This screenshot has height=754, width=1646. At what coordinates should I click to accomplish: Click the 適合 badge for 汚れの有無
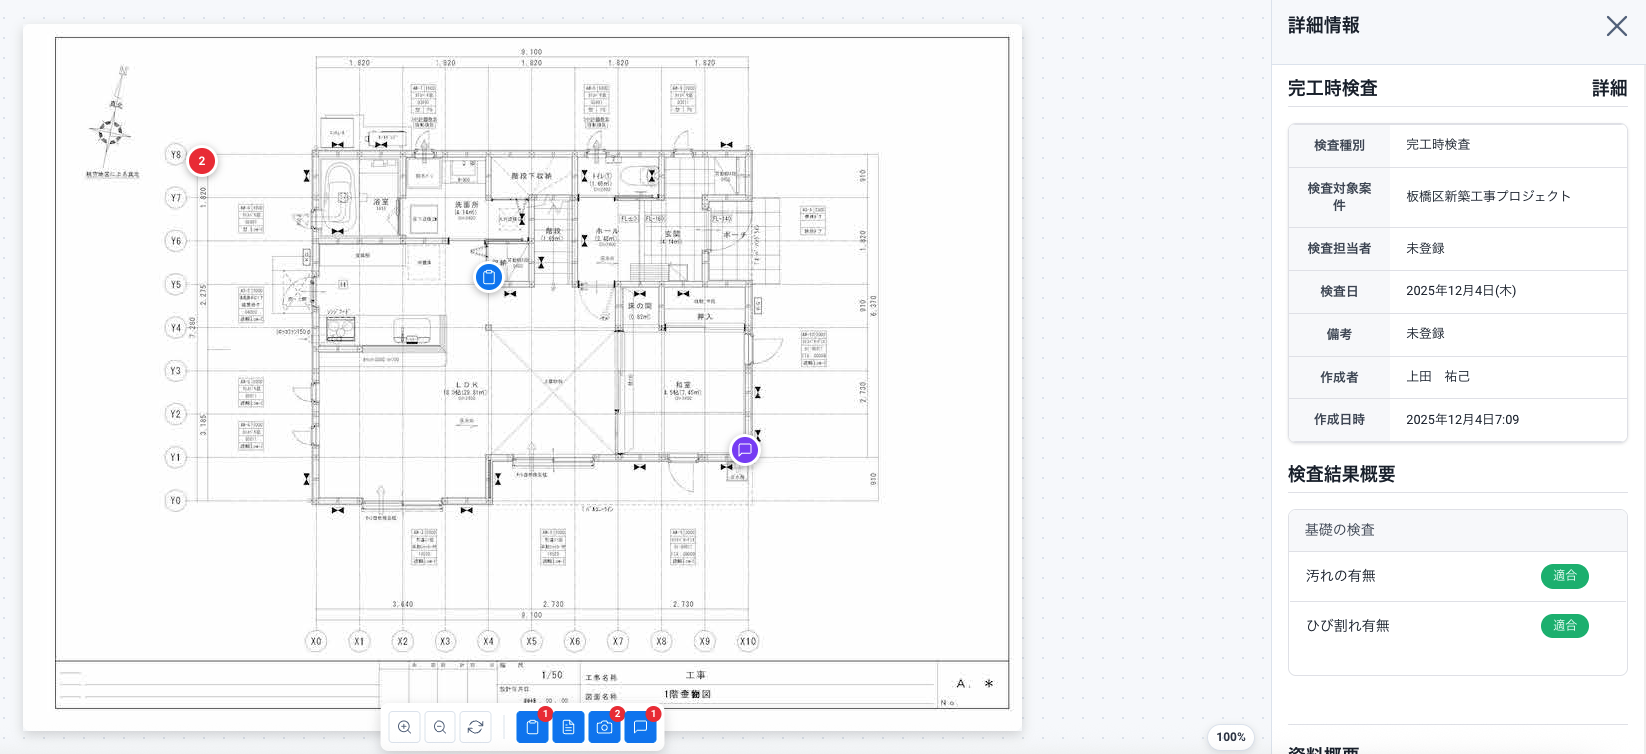point(1564,576)
